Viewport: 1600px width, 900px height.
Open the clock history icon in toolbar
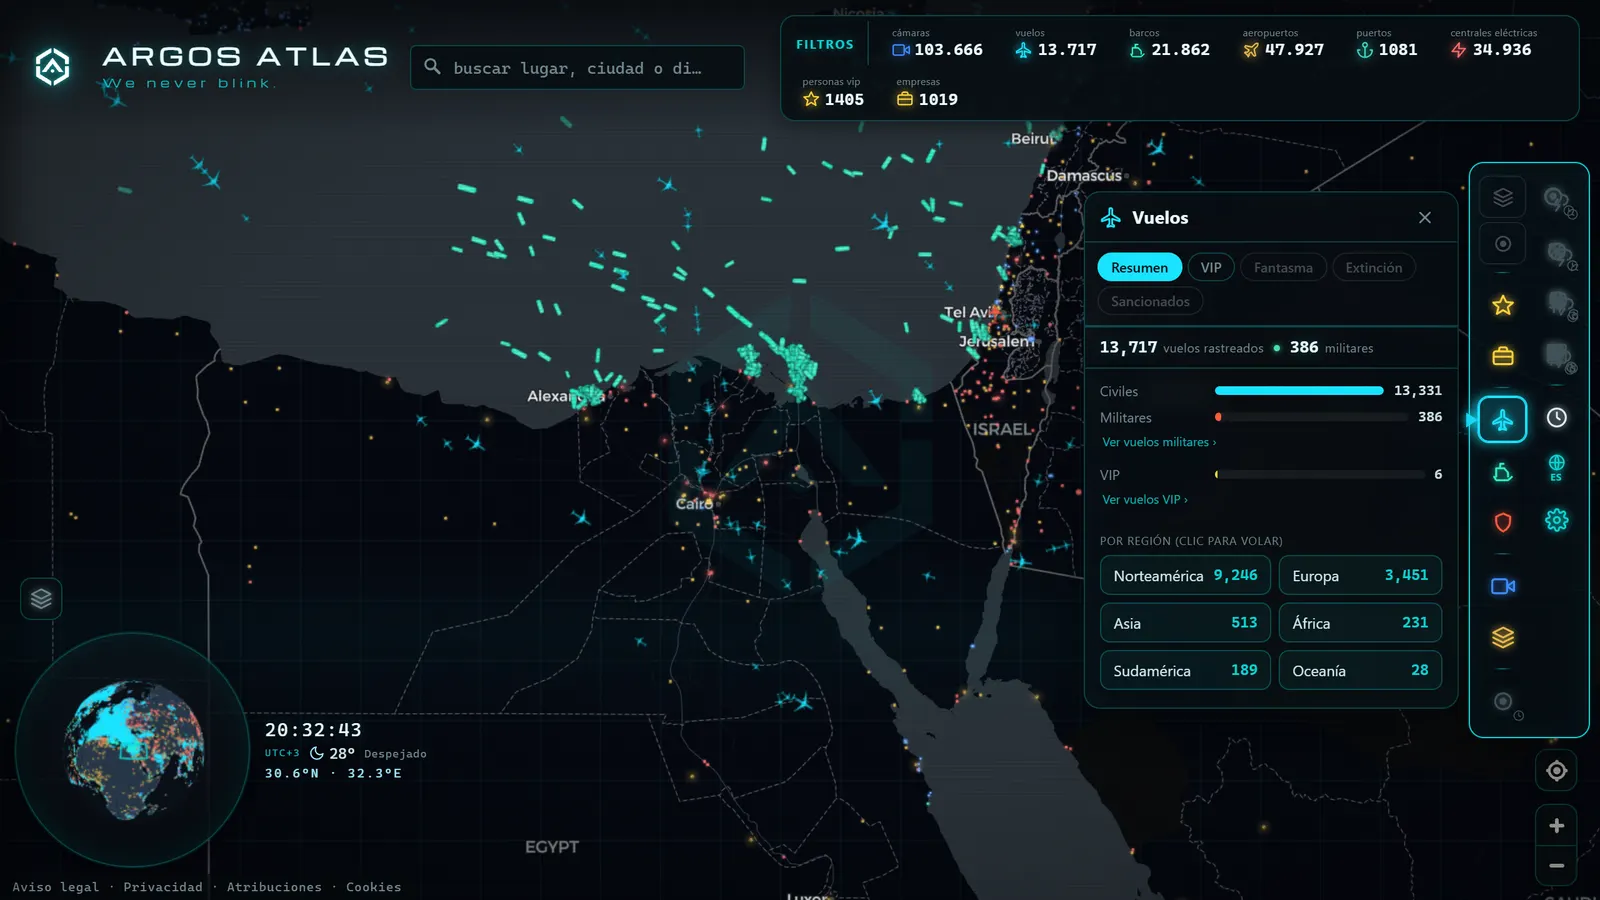tap(1557, 418)
